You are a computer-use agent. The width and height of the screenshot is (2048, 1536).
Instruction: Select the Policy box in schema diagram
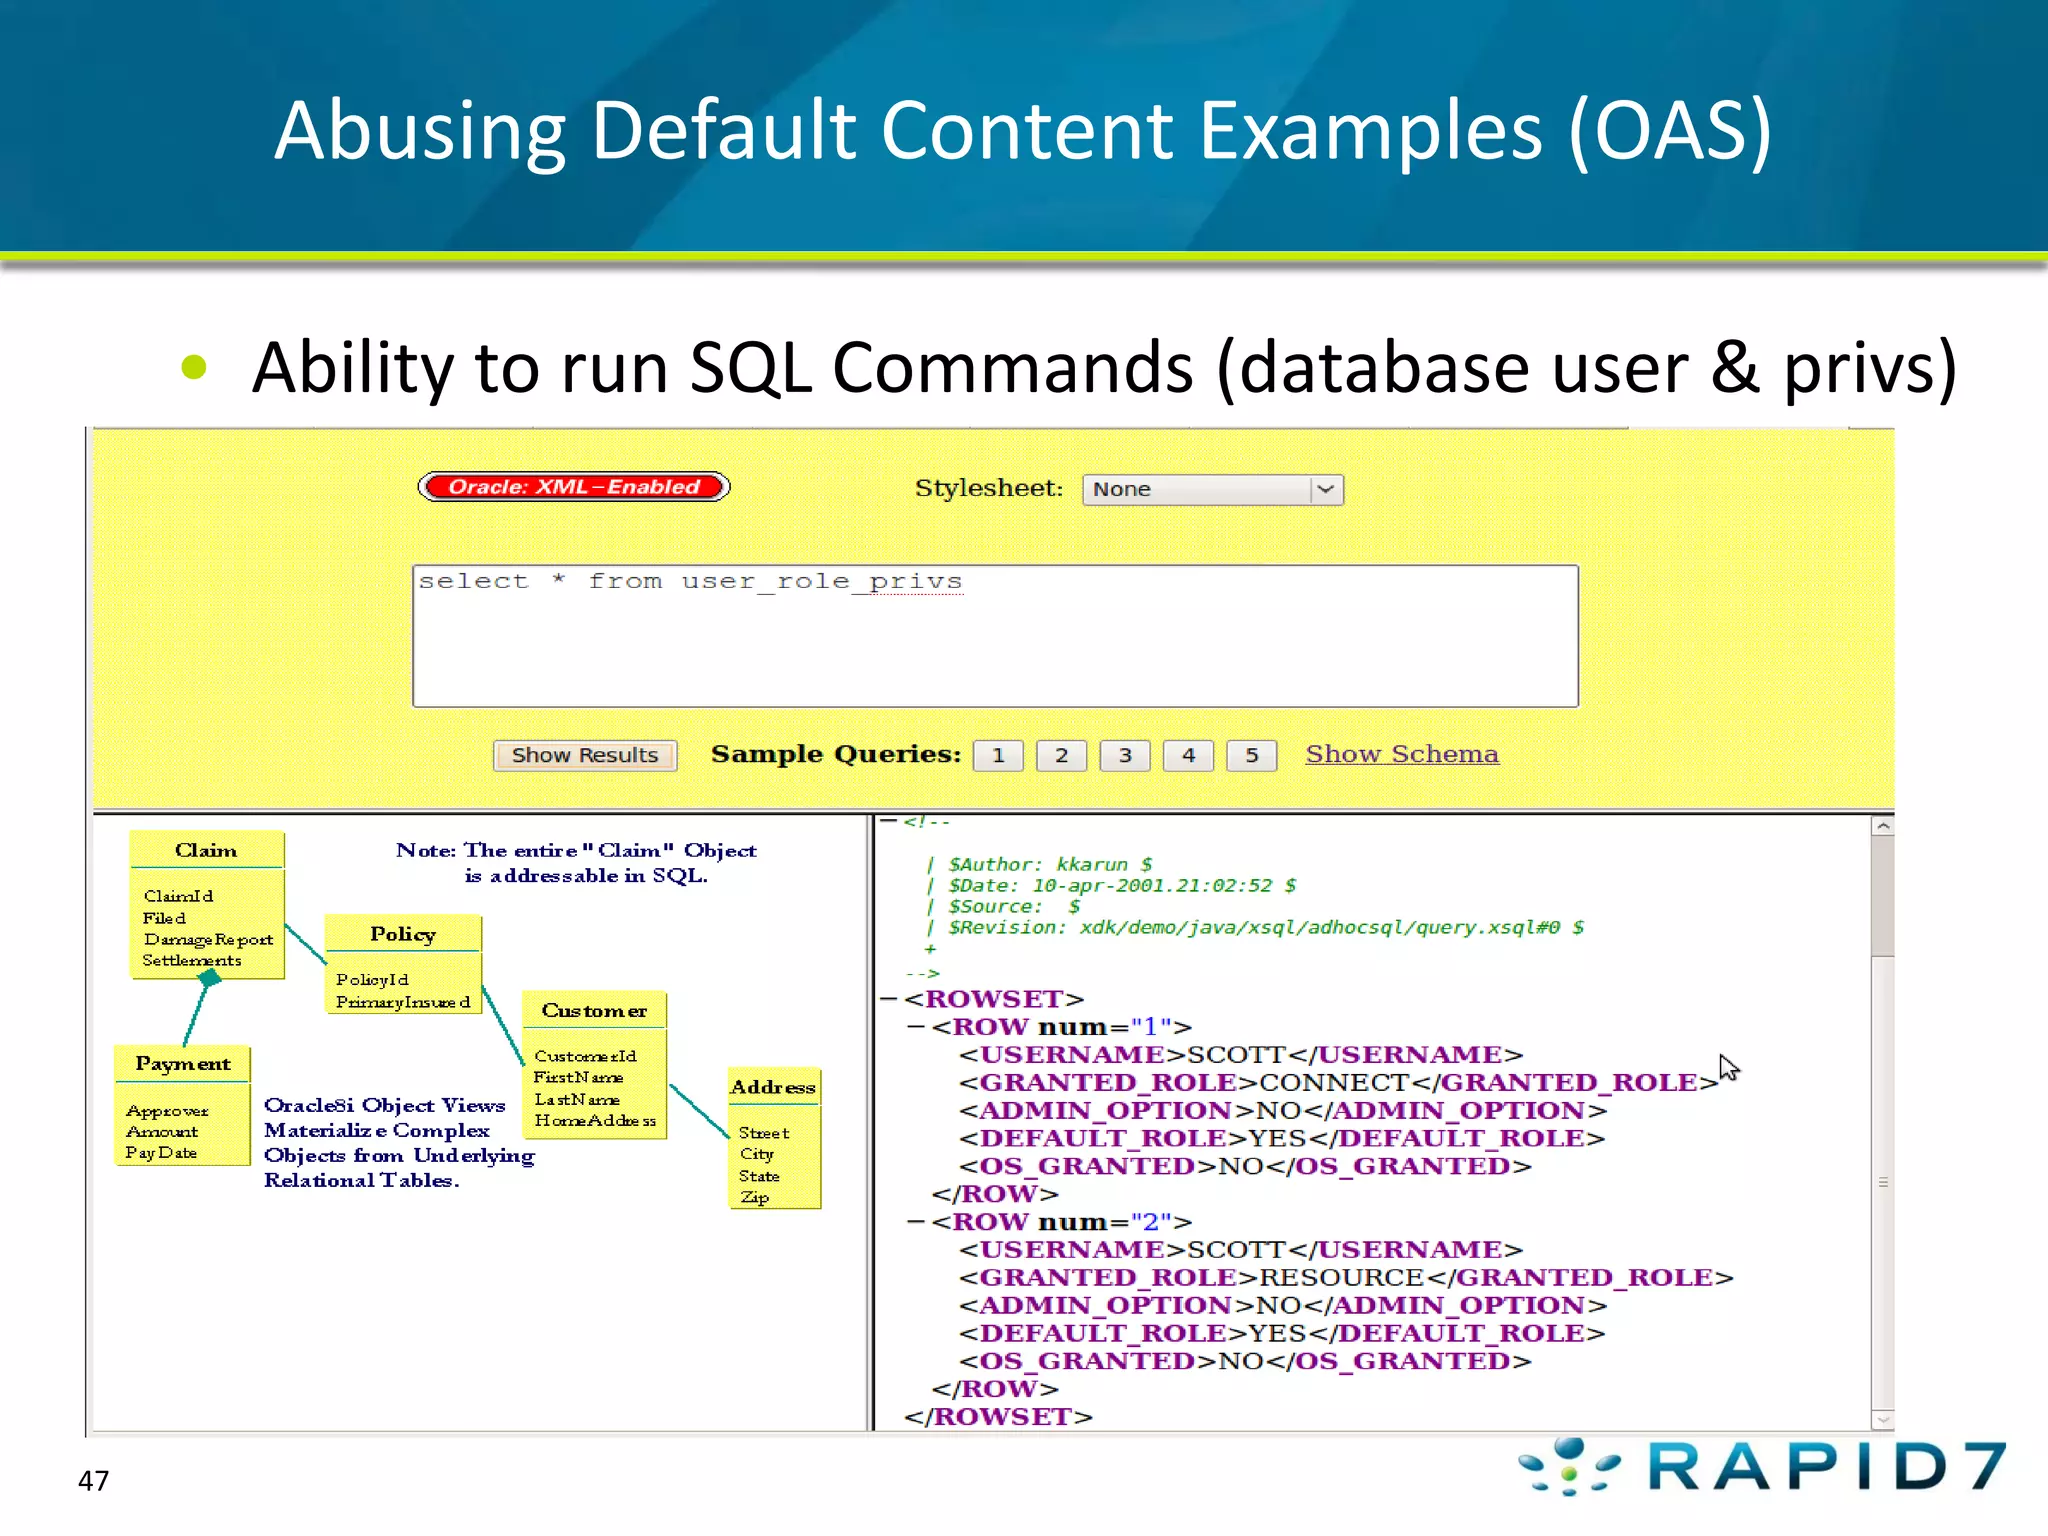pyautogui.click(x=403, y=964)
